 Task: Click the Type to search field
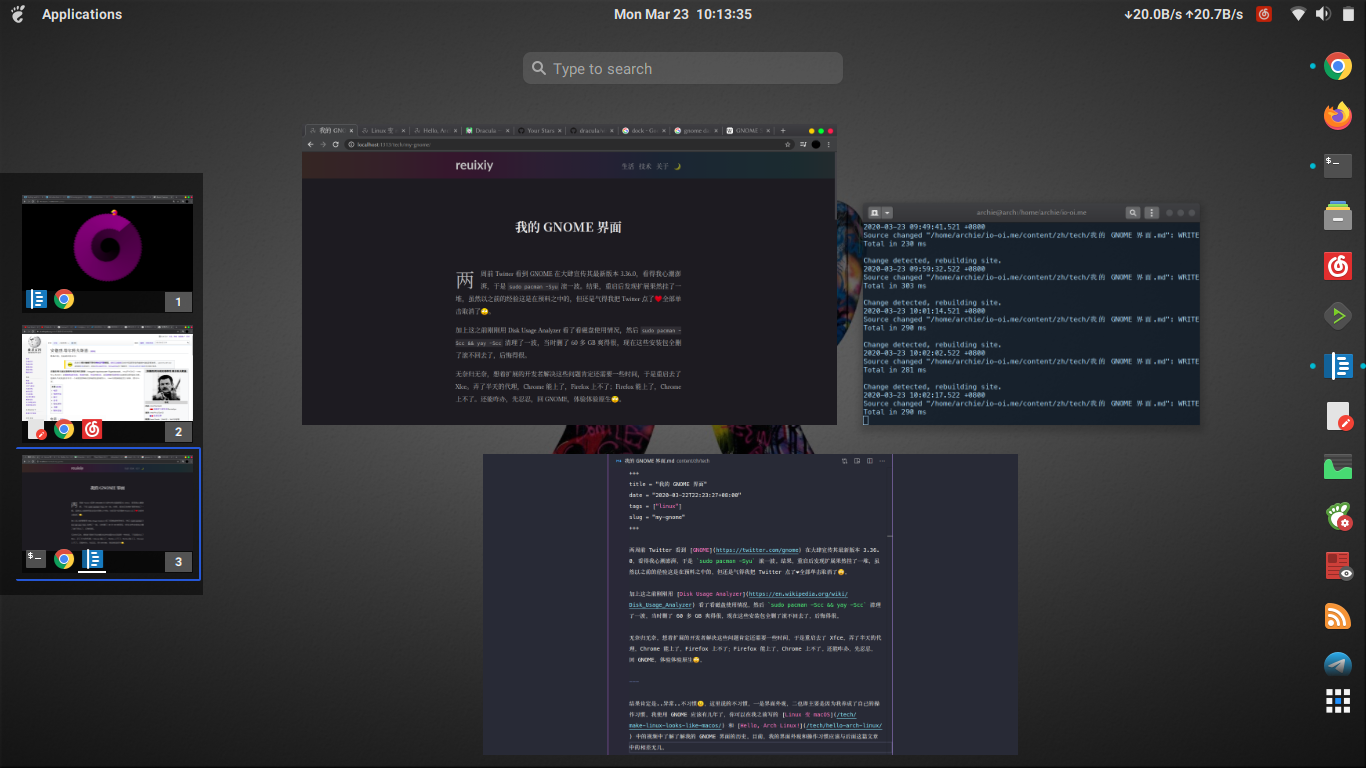[683, 68]
